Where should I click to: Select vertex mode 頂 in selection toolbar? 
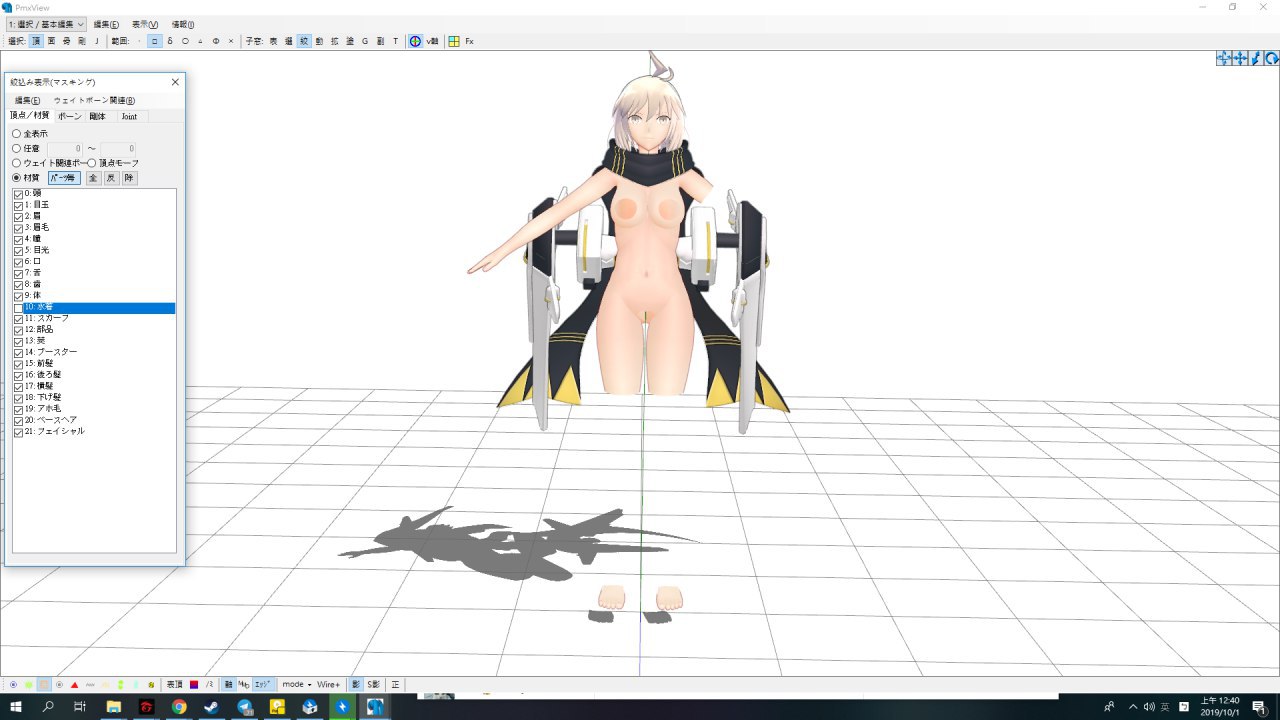coord(36,41)
